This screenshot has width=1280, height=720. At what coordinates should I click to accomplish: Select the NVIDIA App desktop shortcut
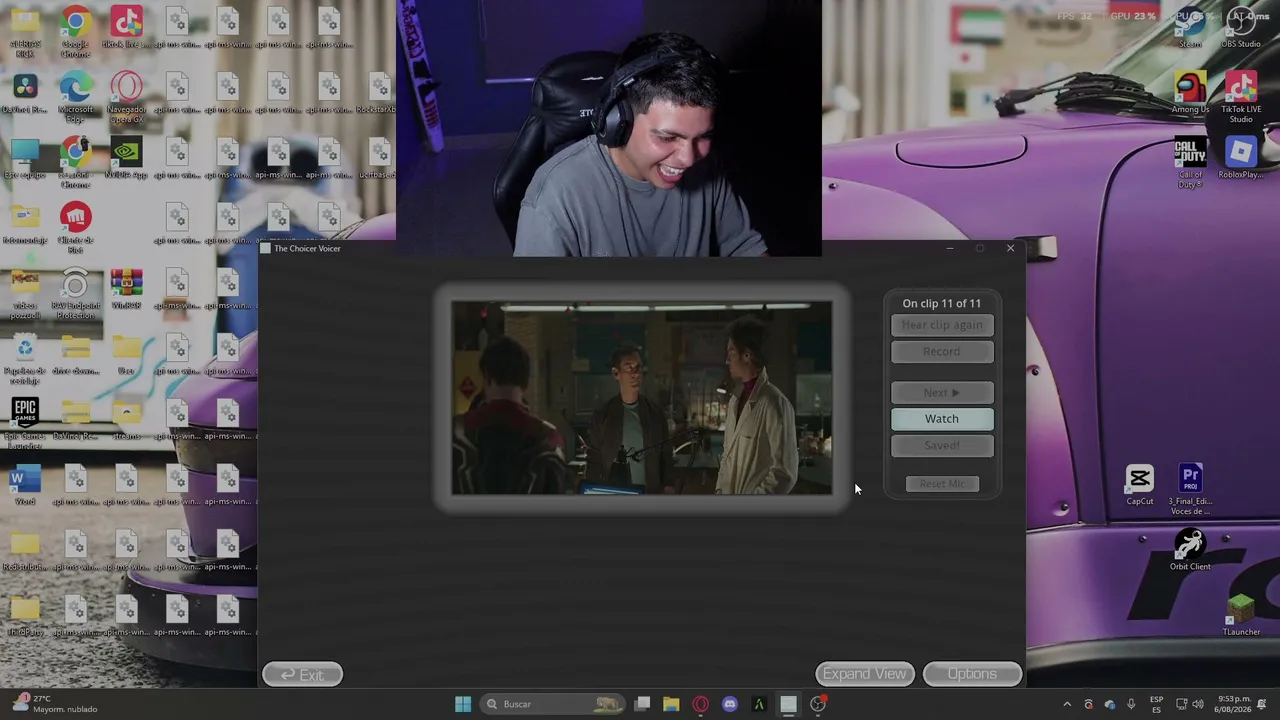(126, 160)
